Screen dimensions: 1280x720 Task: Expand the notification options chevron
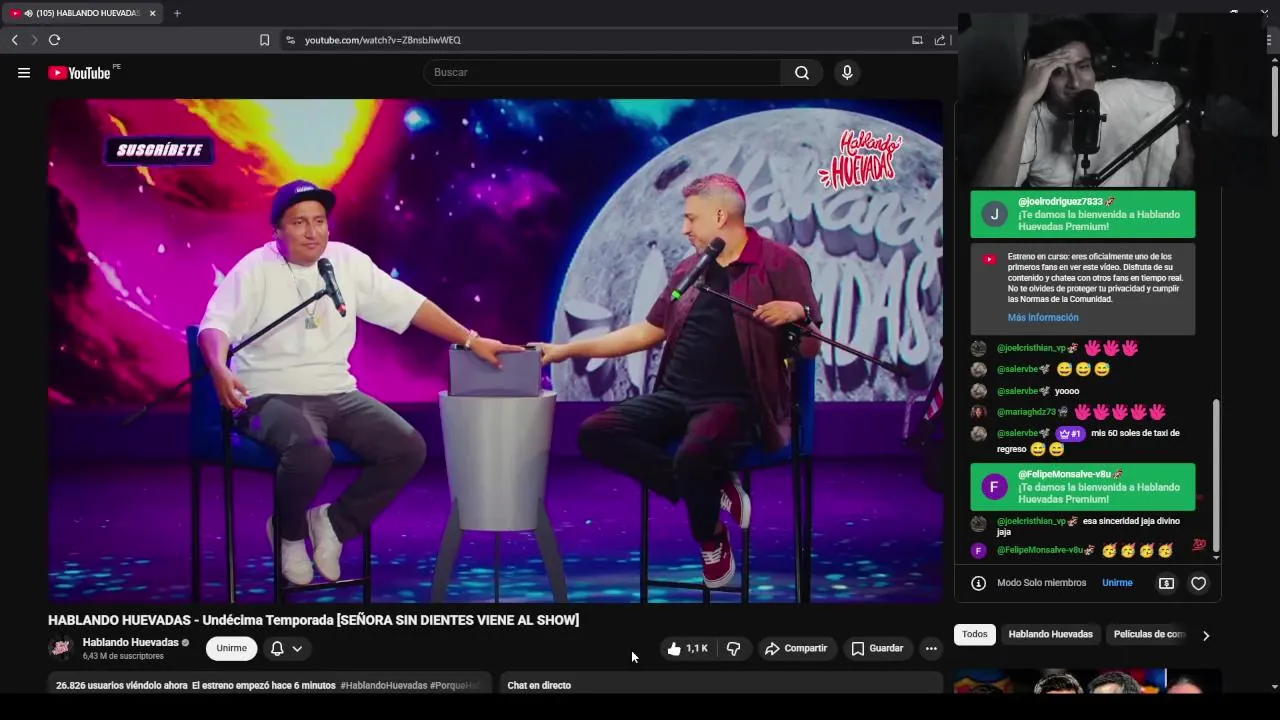point(297,648)
